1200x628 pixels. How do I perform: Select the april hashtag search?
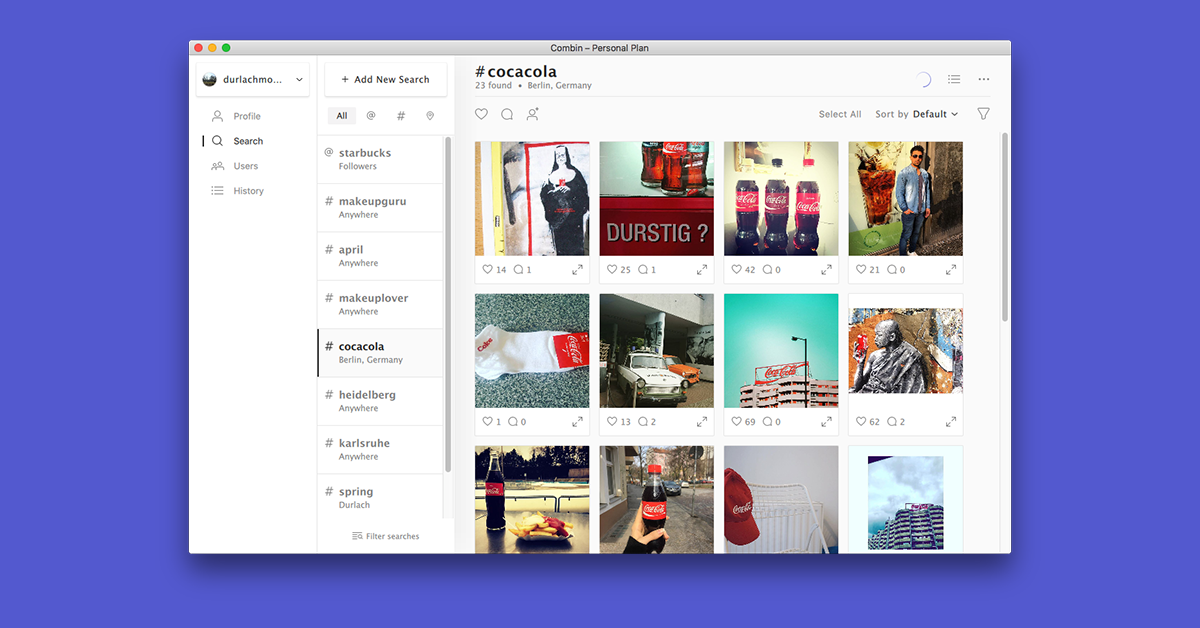[380, 256]
